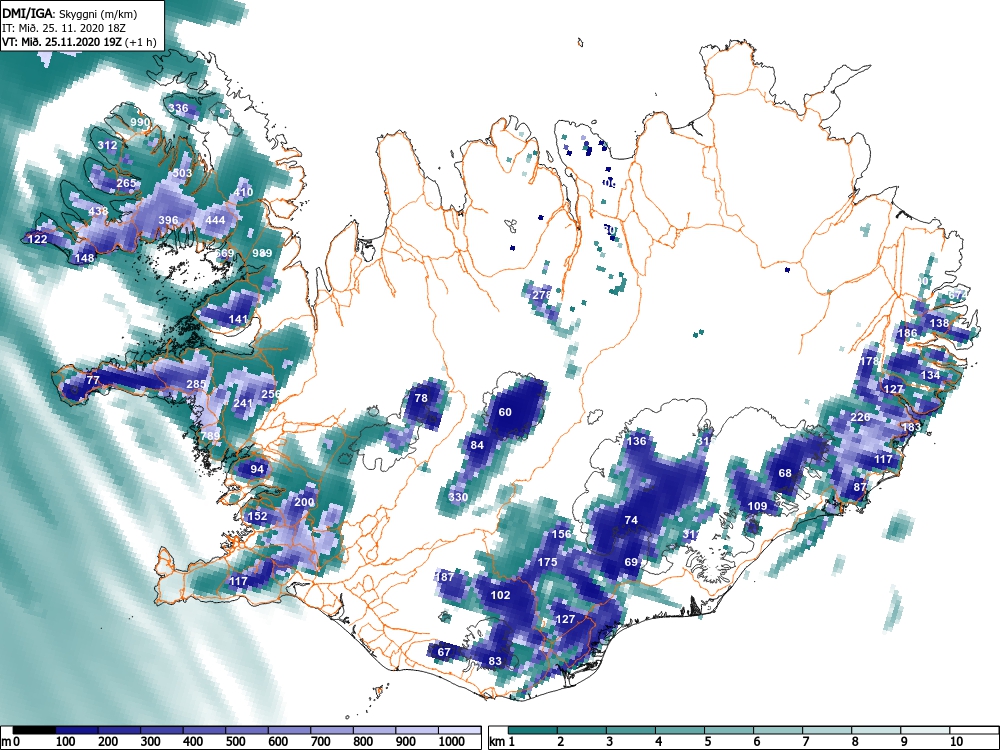Click the visibility value '84' on the map
The width and height of the screenshot is (1000, 750).
click(x=477, y=445)
